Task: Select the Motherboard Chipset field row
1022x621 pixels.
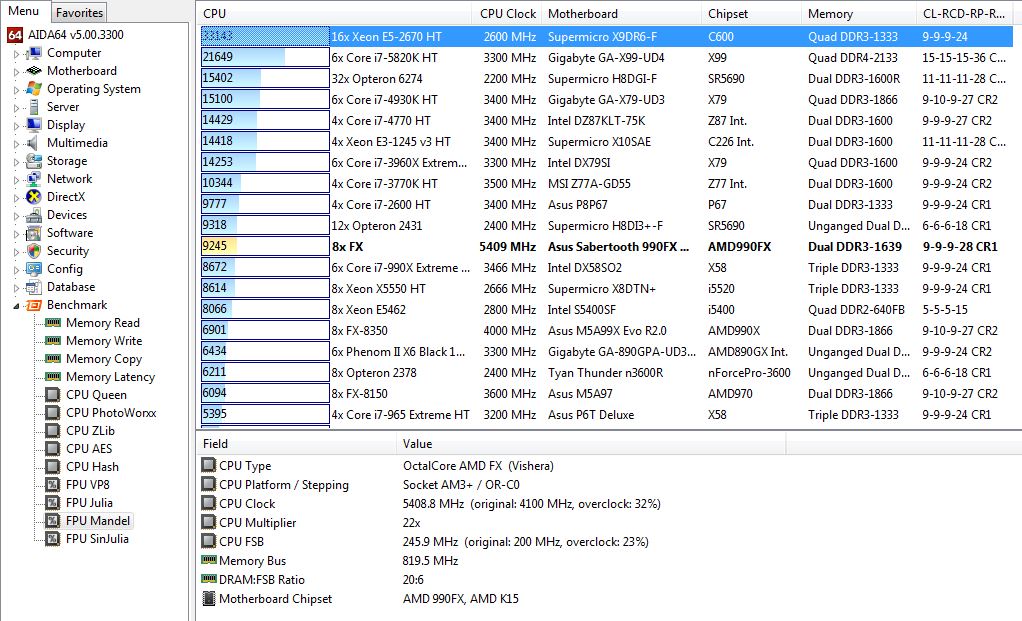Action: (x=492, y=598)
